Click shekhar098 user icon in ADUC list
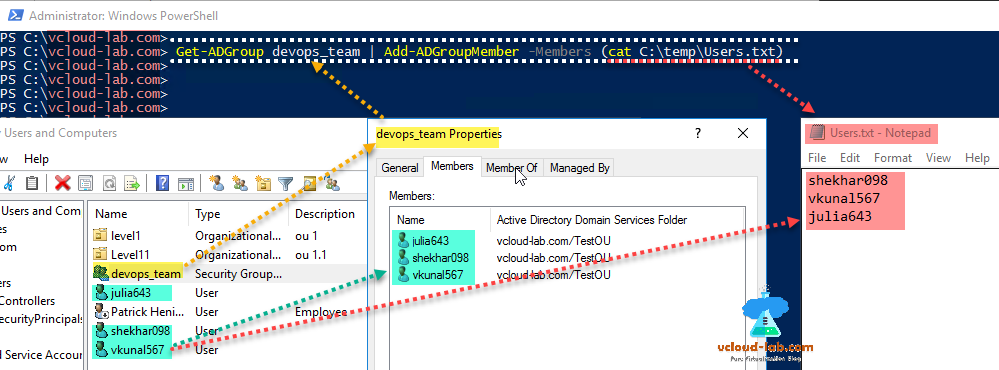 click(x=101, y=331)
